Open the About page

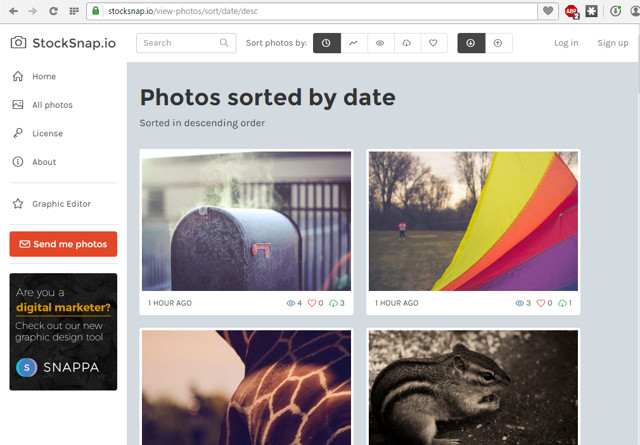point(34,162)
